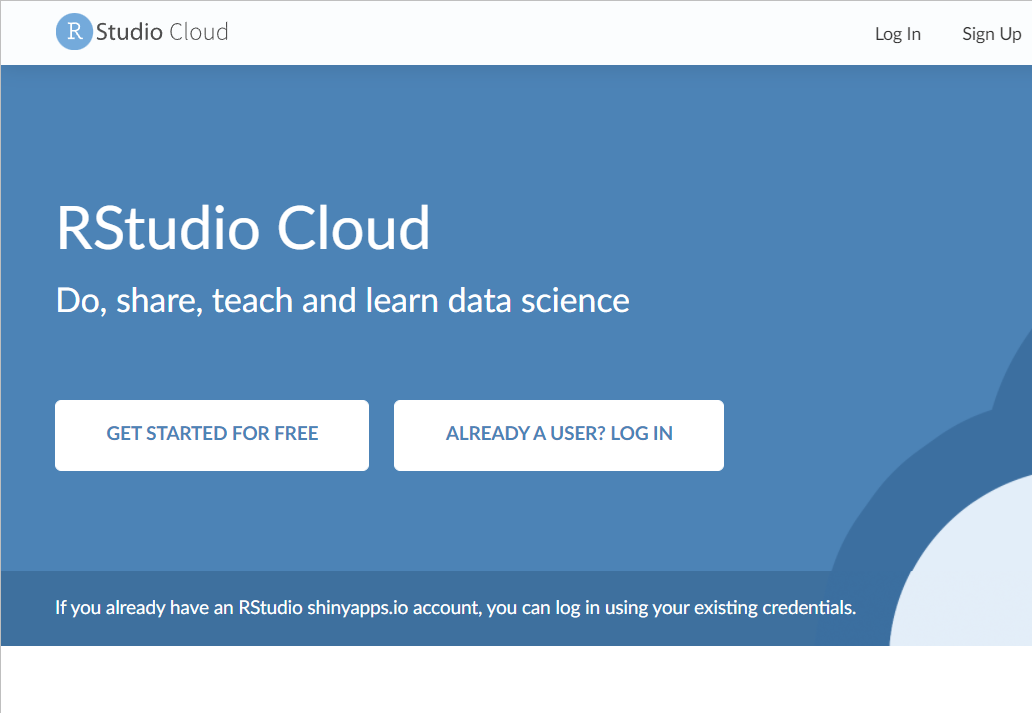Screen dimensions: 1032x713
Task: Open login from the top navigation bar
Action: [897, 33]
